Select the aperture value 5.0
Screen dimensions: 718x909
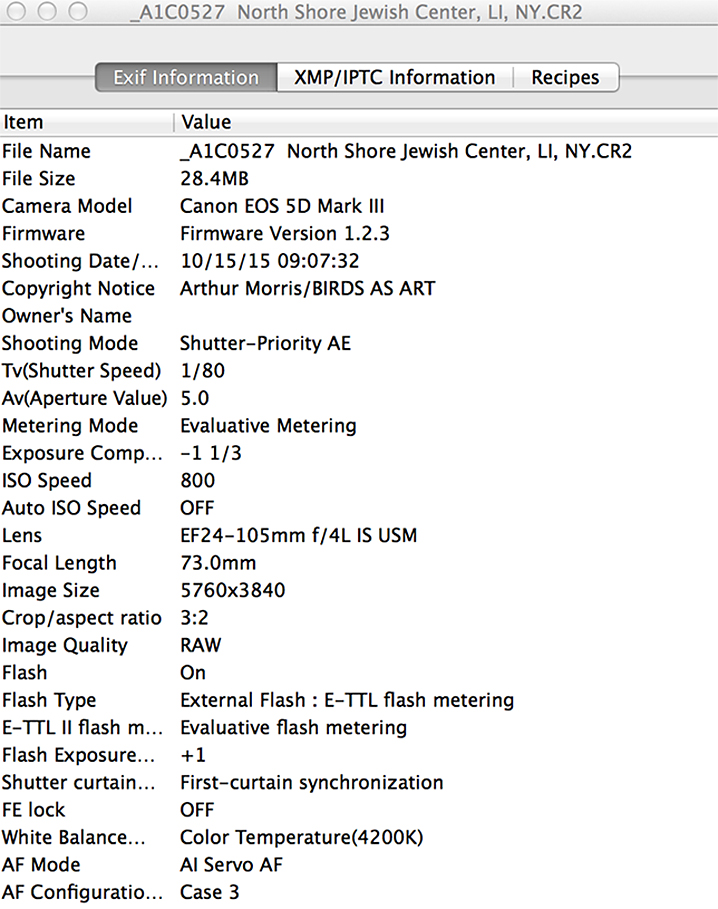pyautogui.click(x=195, y=398)
